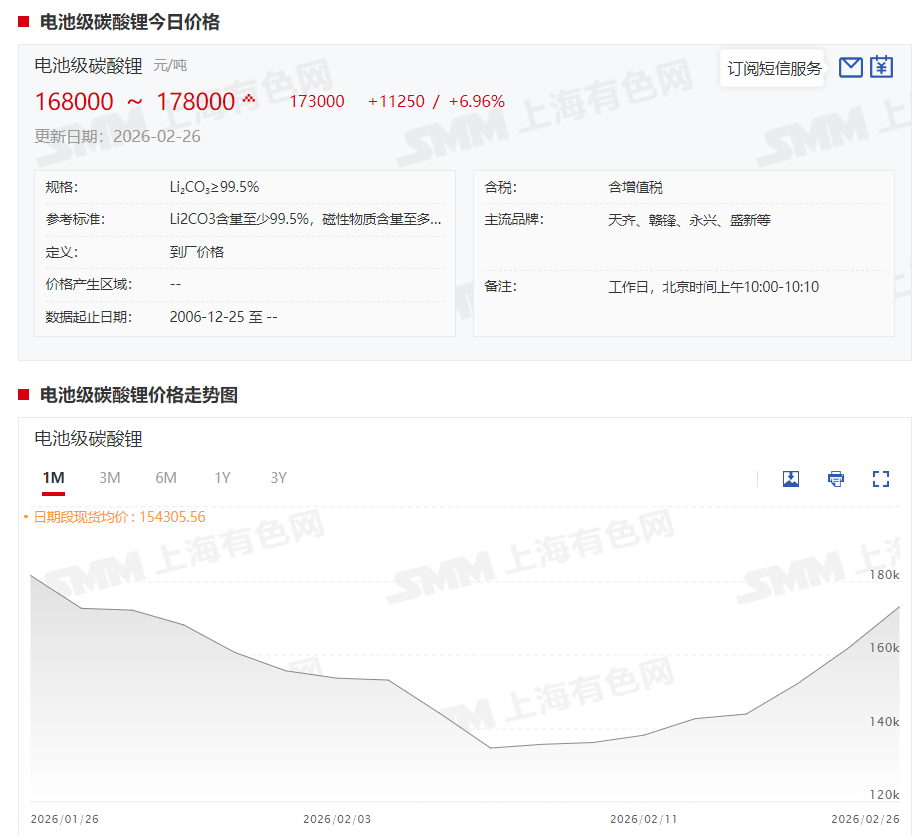Expand the chart to fullscreen
The width and height of the screenshot is (921, 835).
coord(881,479)
